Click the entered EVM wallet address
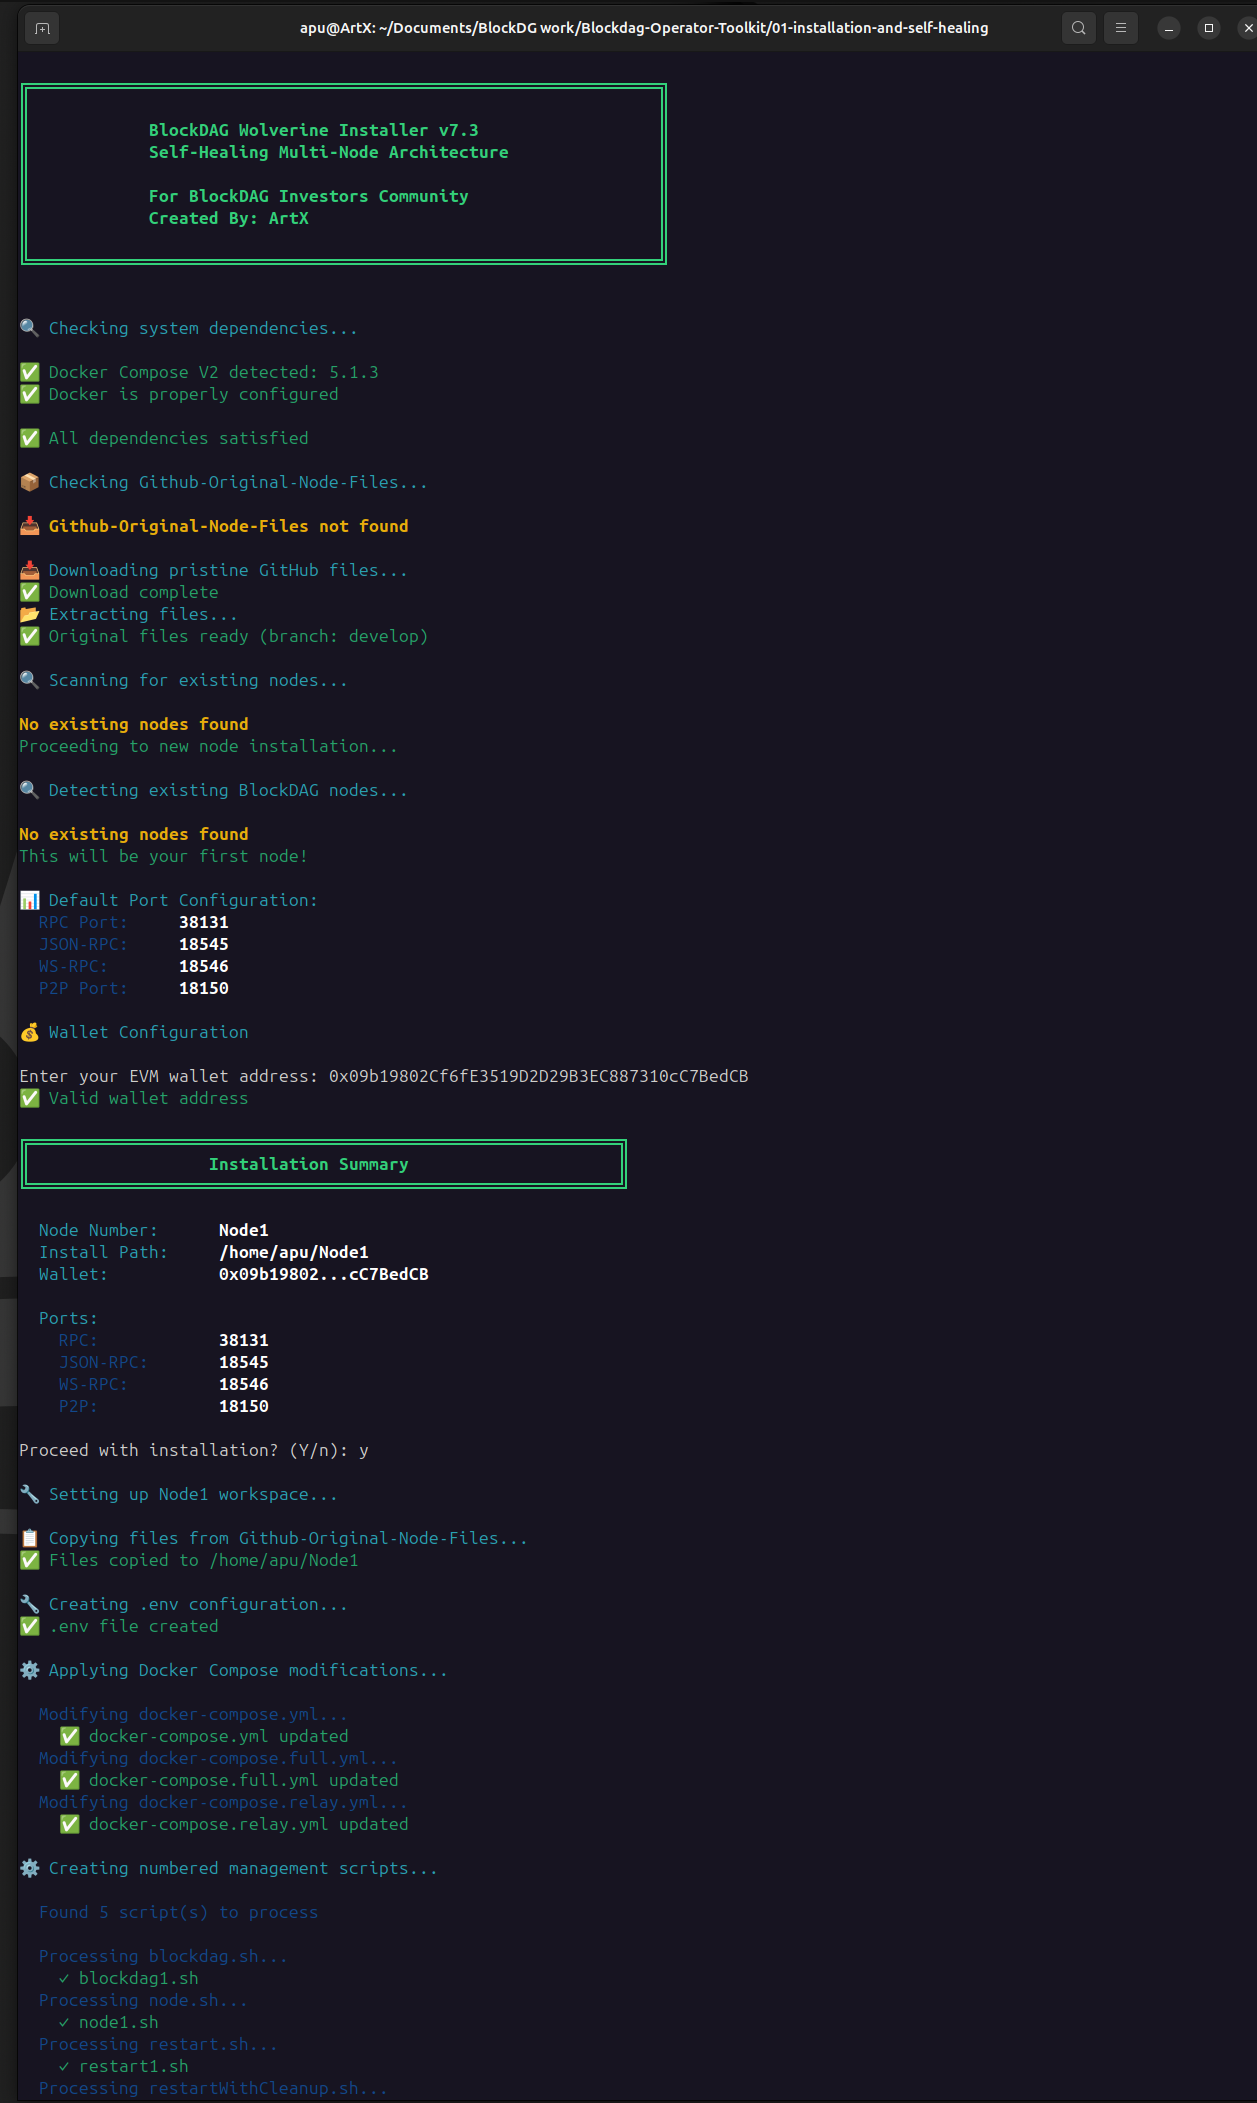Image resolution: width=1257 pixels, height=2103 pixels. pyautogui.click(x=538, y=1076)
